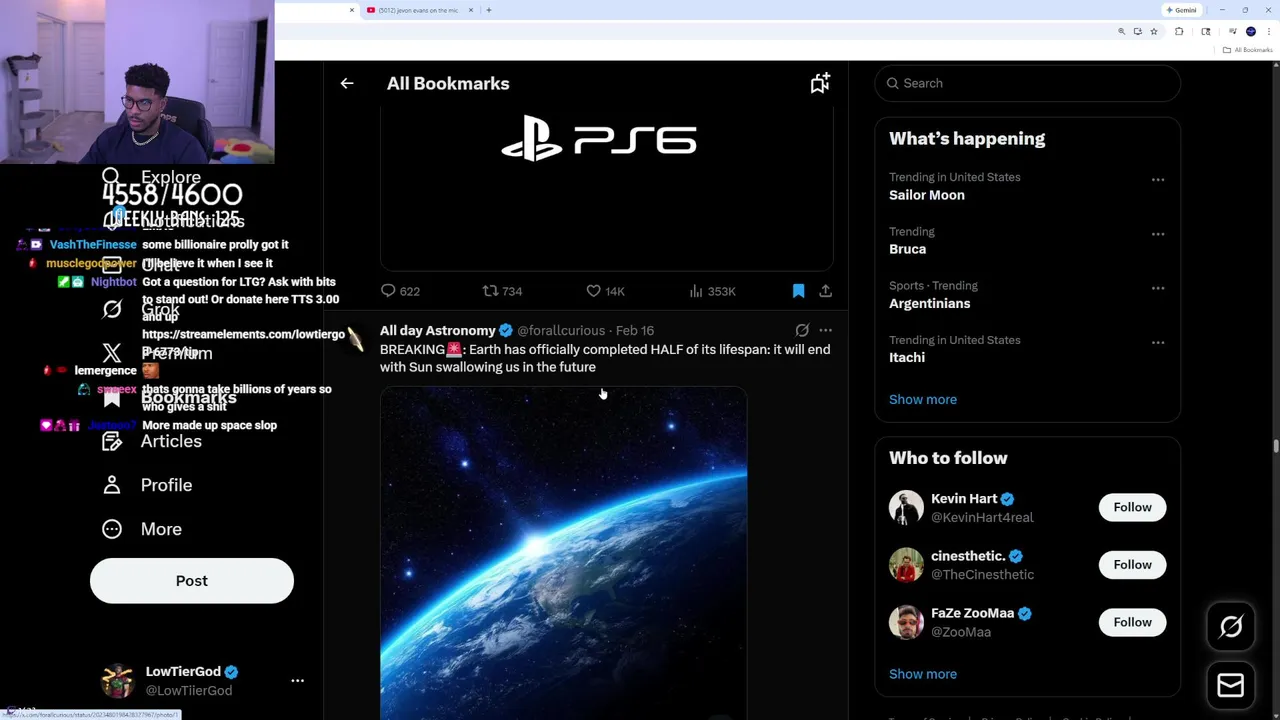Open Kevin Hart's profile picture

[x=906, y=508]
